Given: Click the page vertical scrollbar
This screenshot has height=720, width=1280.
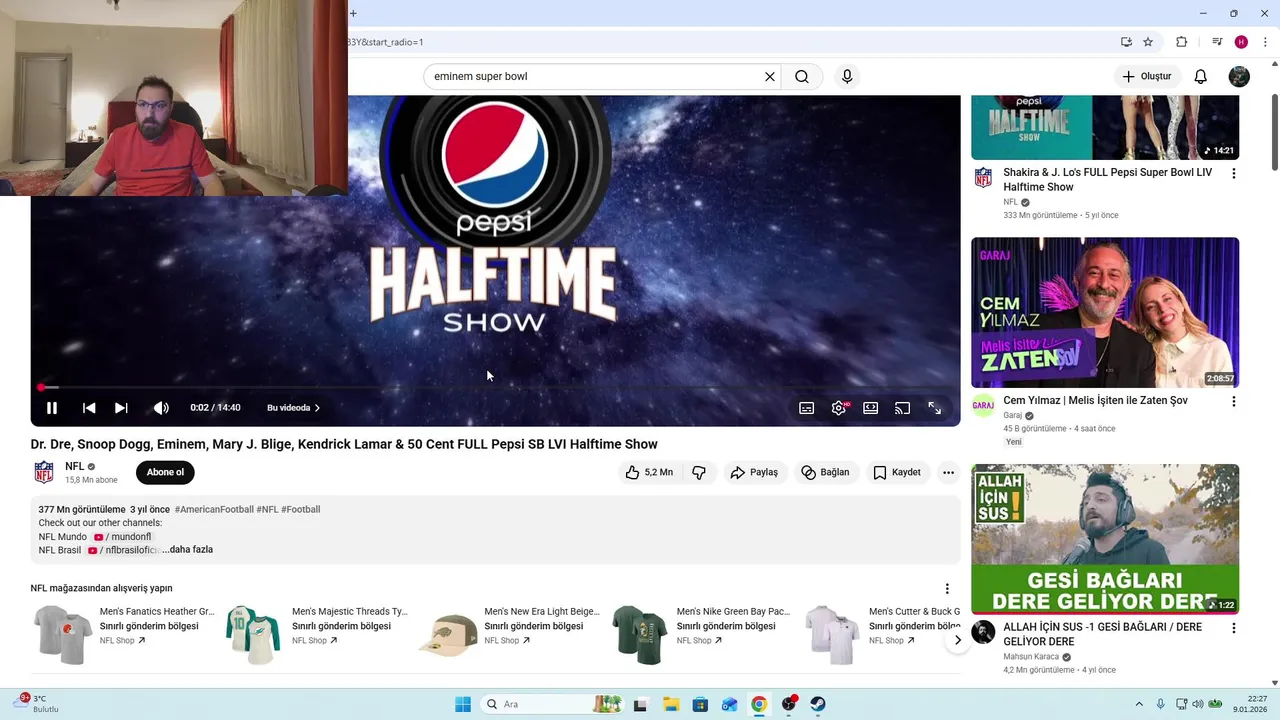Looking at the screenshot, I should coord(1274,132).
